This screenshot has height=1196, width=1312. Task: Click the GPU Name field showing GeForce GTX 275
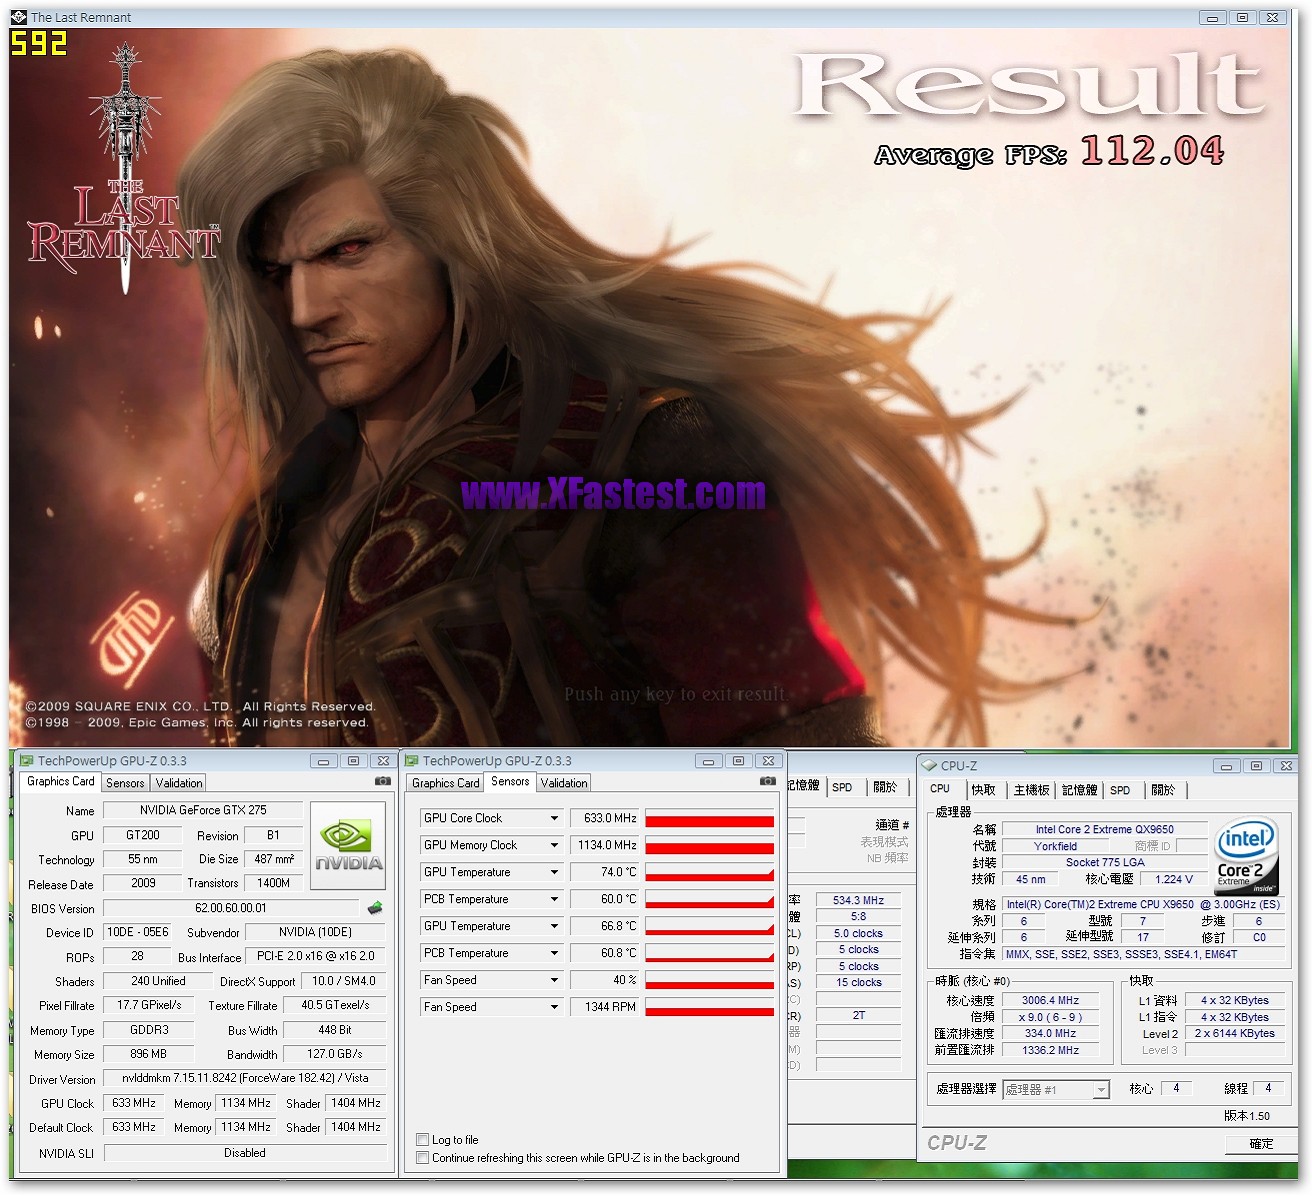tap(203, 810)
